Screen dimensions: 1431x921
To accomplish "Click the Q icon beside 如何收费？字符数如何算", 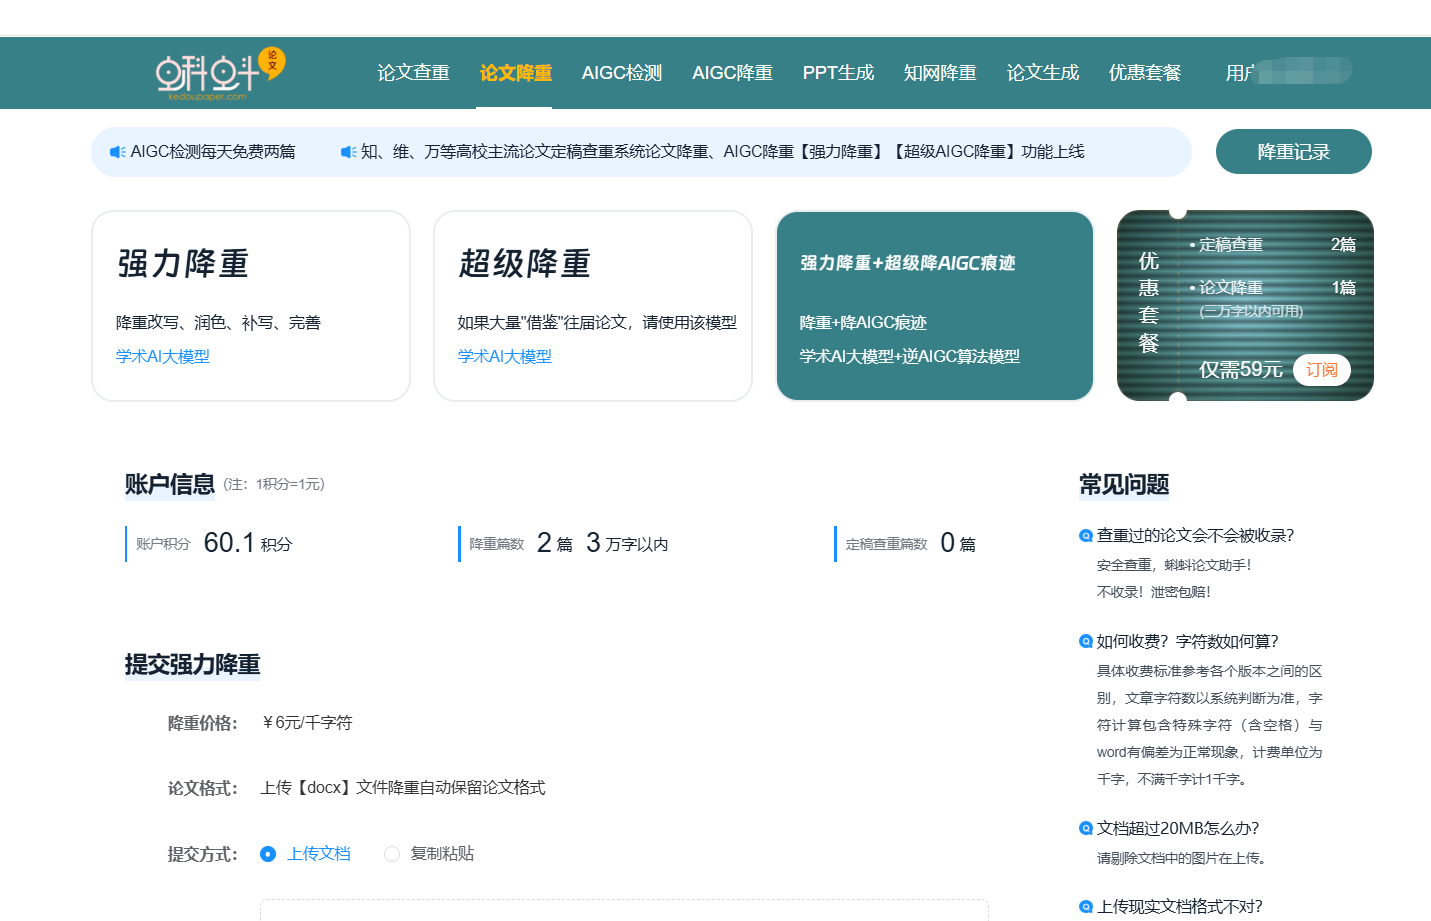I will click(1085, 642).
